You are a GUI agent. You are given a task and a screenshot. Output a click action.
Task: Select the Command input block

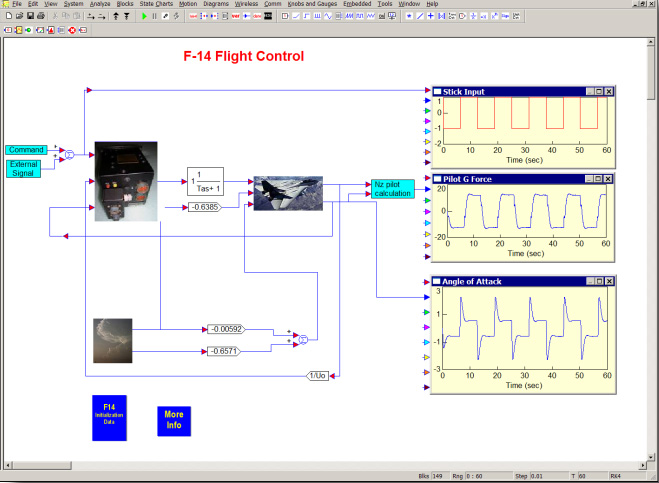coord(26,149)
